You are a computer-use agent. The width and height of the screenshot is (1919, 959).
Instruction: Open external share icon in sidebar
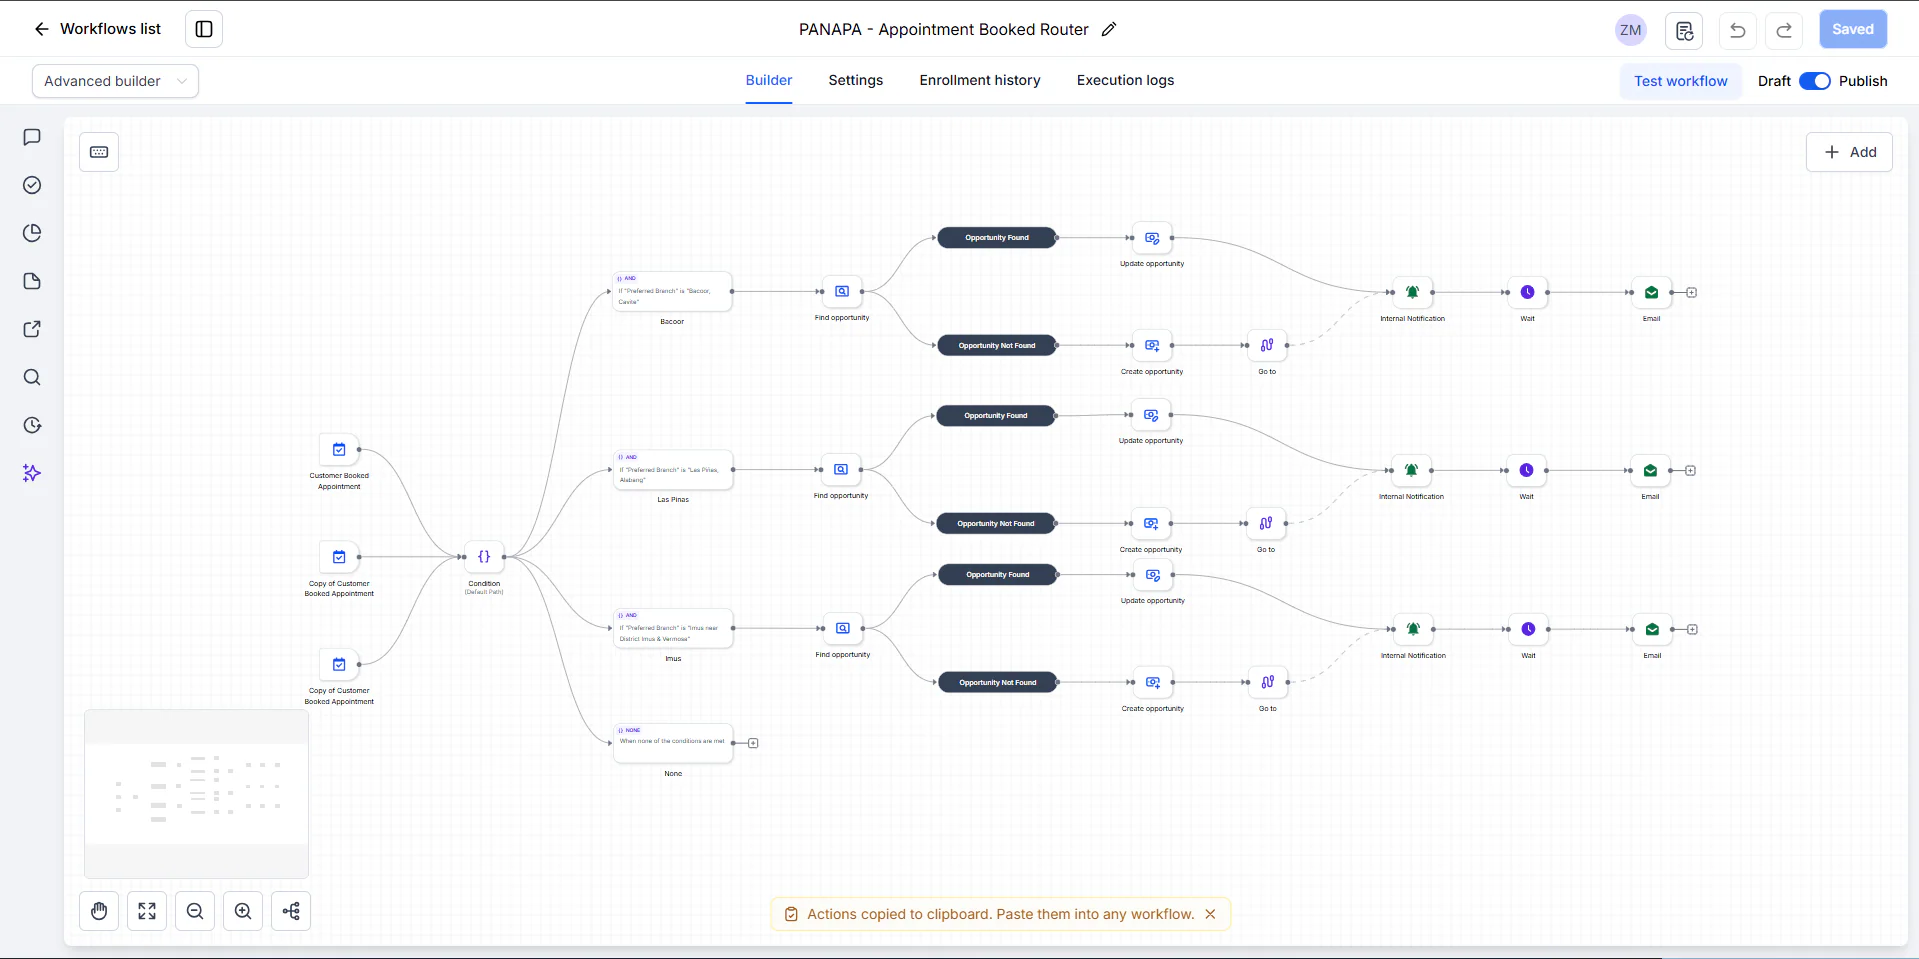click(x=32, y=329)
